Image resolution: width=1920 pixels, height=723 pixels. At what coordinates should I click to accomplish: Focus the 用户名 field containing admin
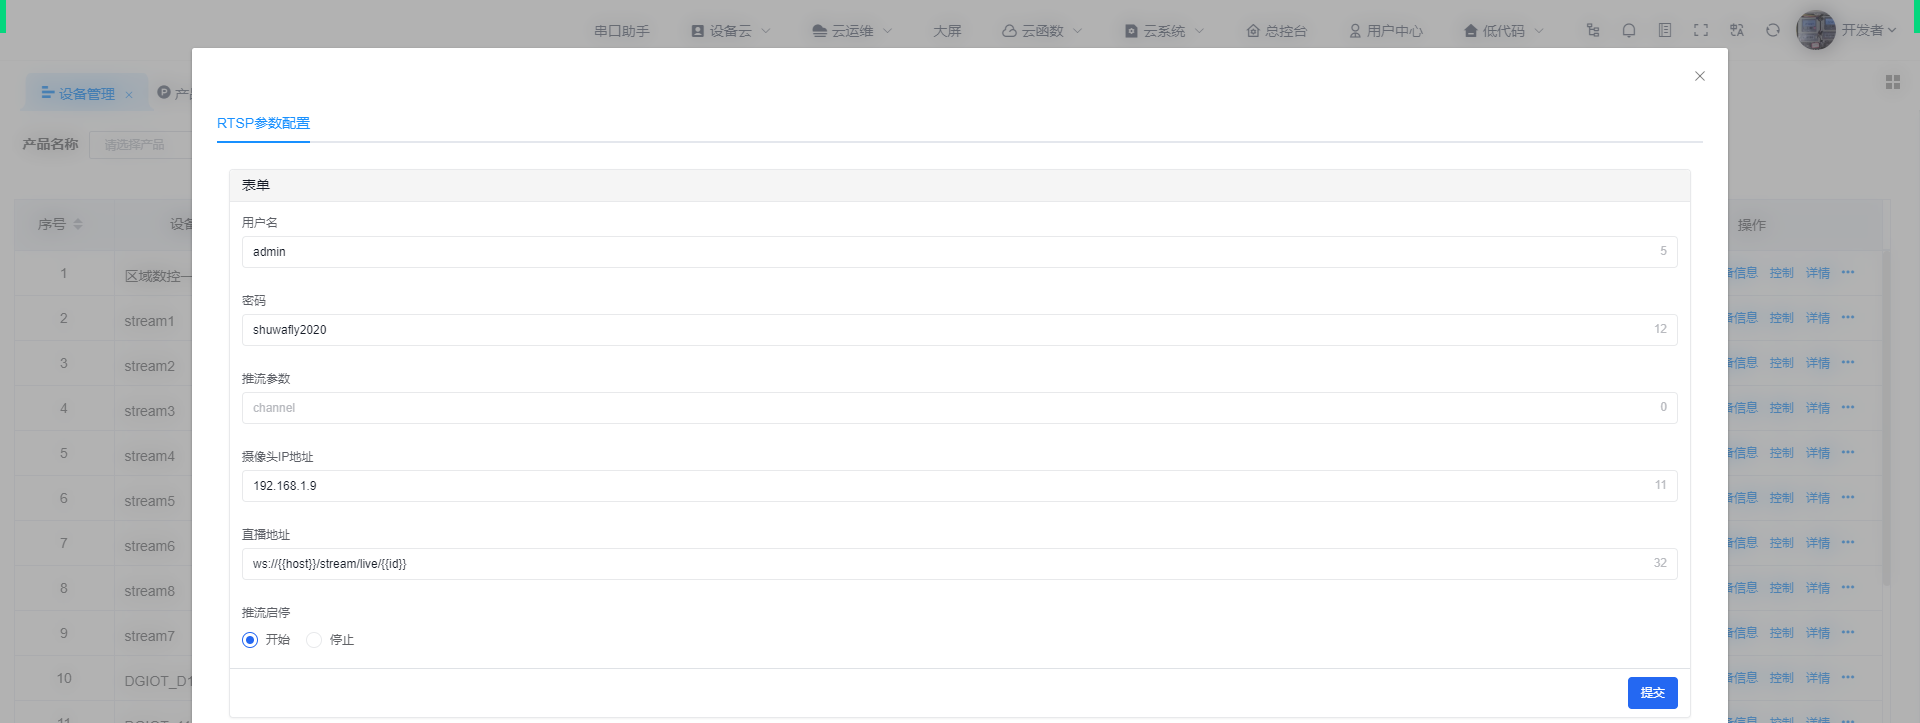tap(959, 252)
